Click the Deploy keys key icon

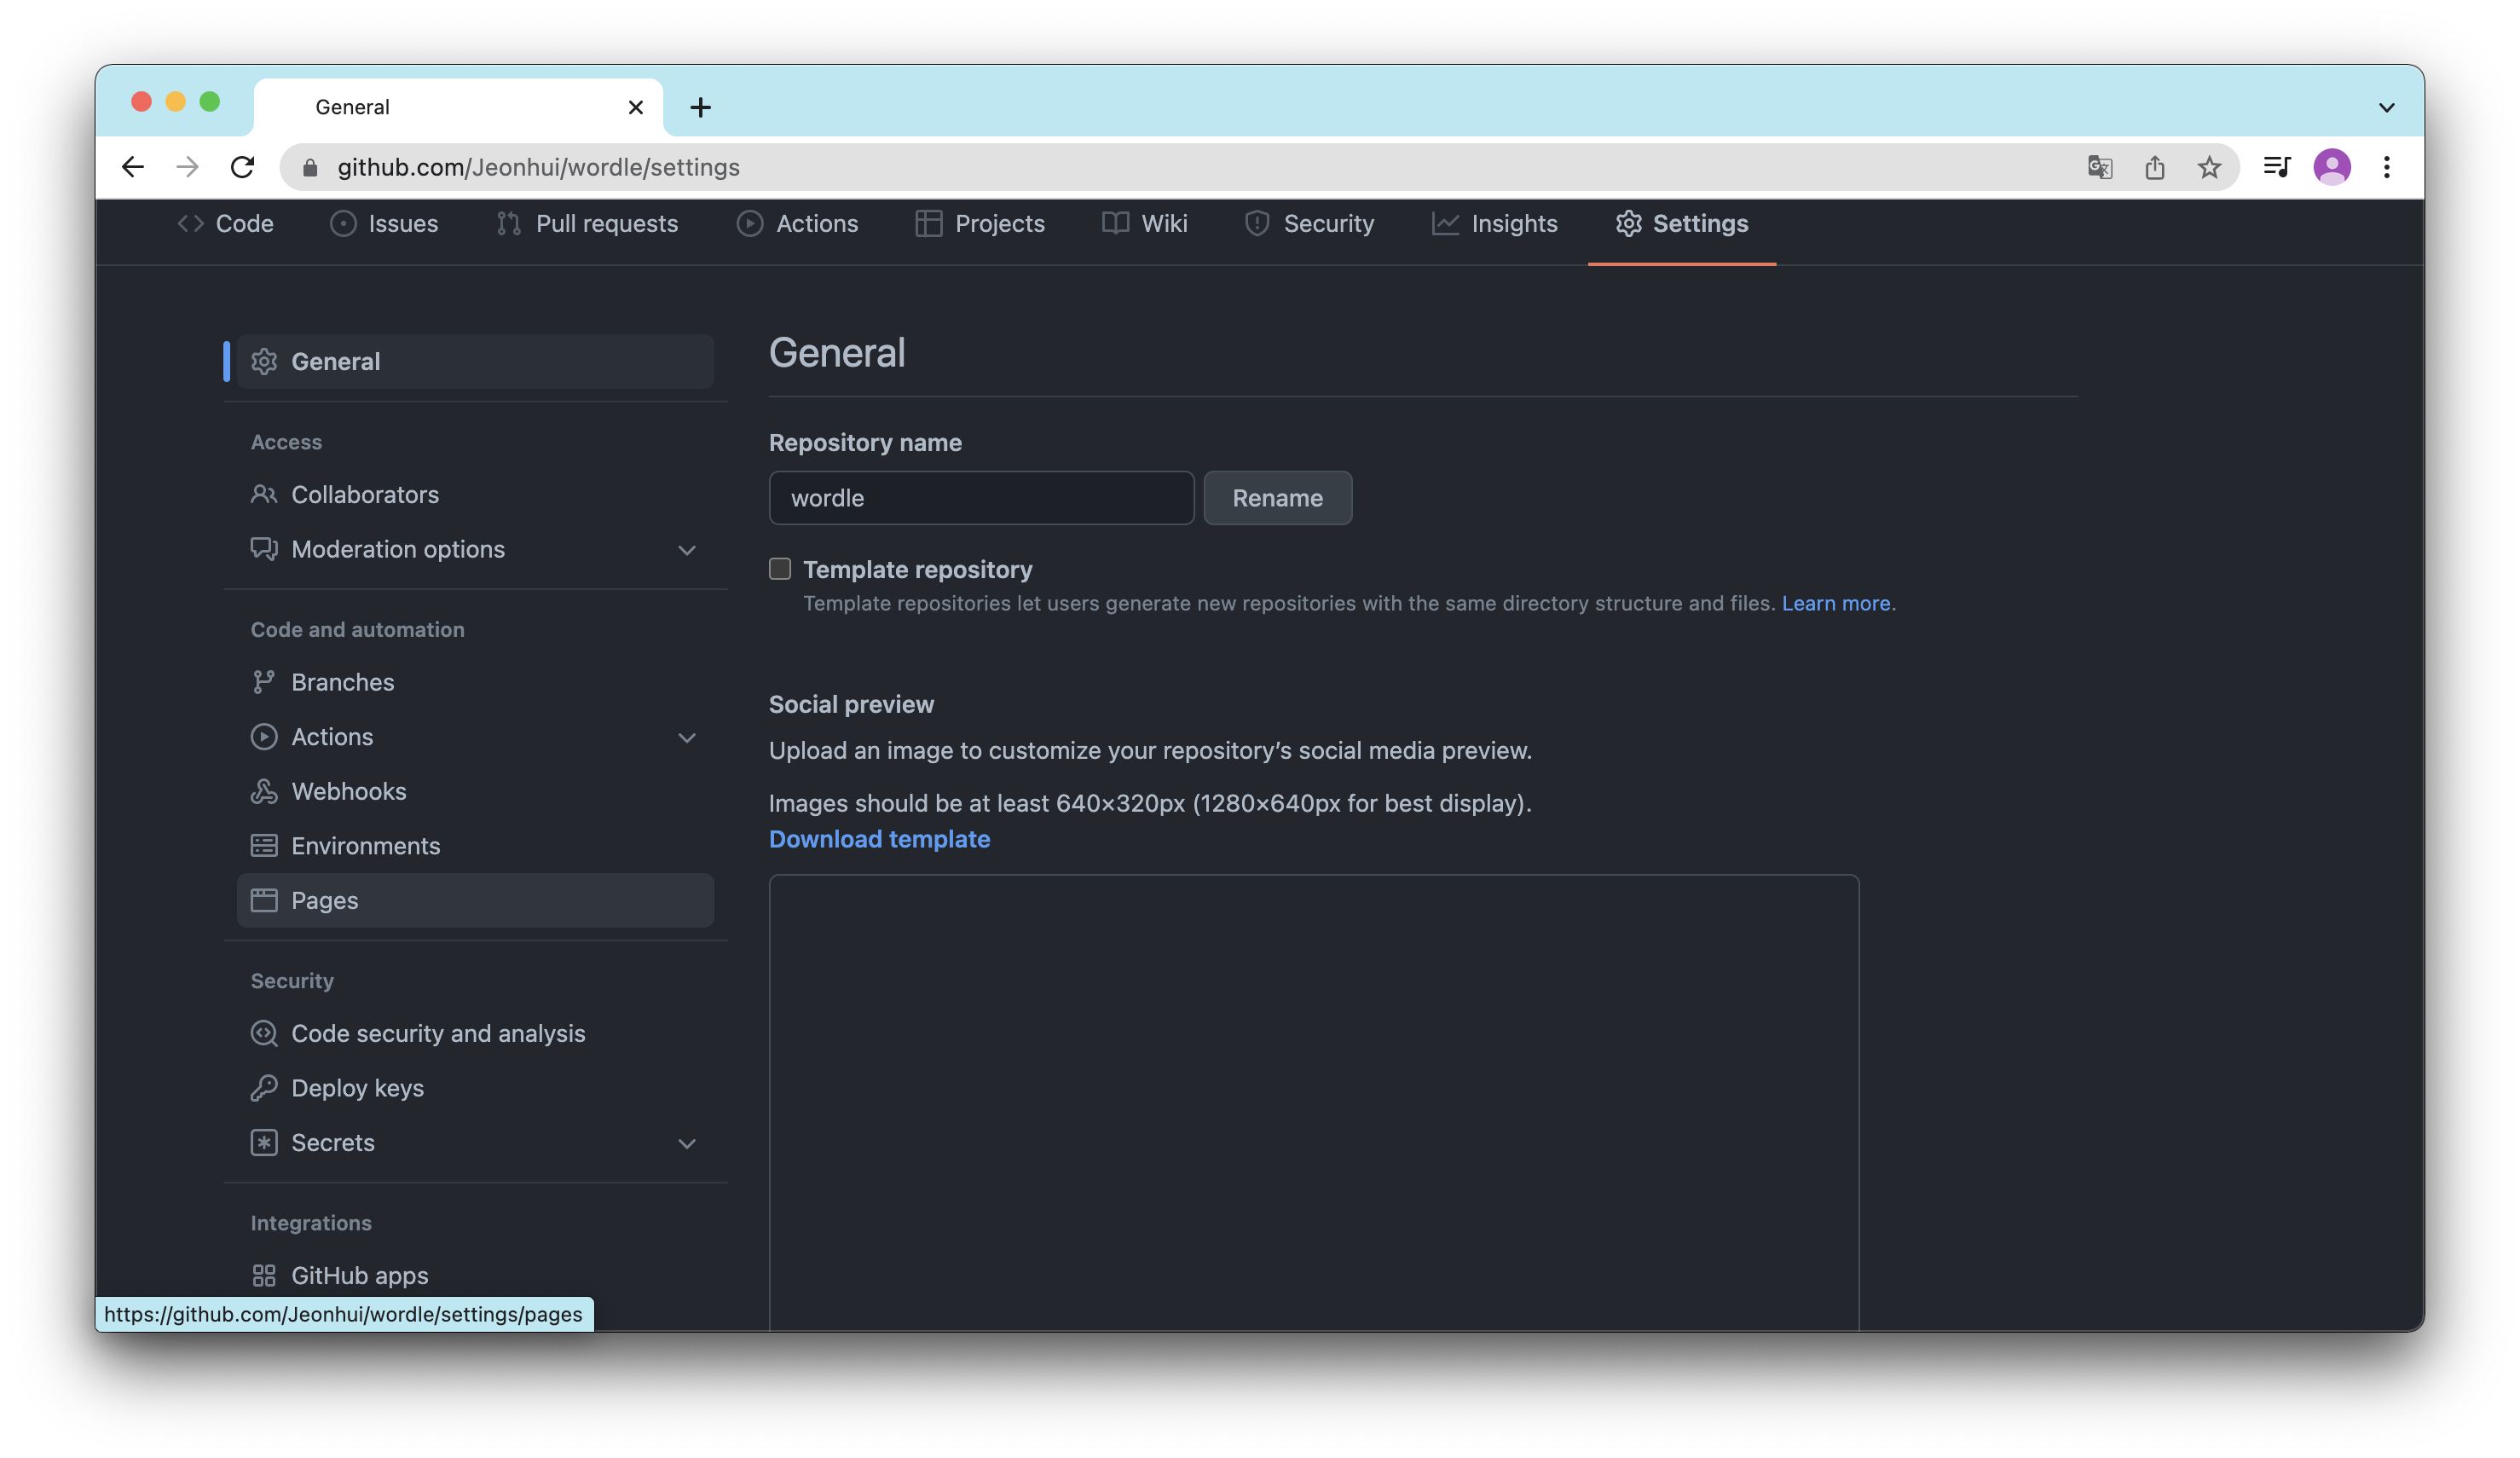pos(264,1088)
